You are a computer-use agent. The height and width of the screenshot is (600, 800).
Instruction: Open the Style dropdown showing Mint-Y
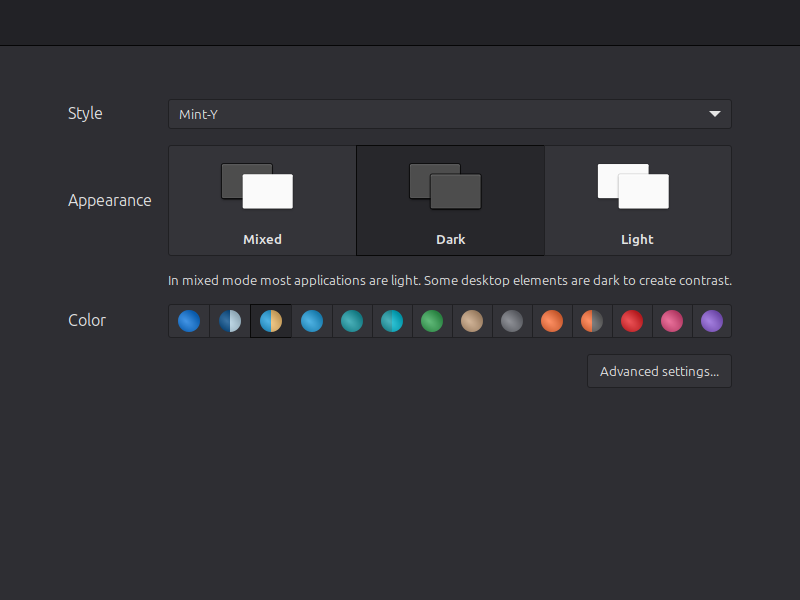(449, 114)
